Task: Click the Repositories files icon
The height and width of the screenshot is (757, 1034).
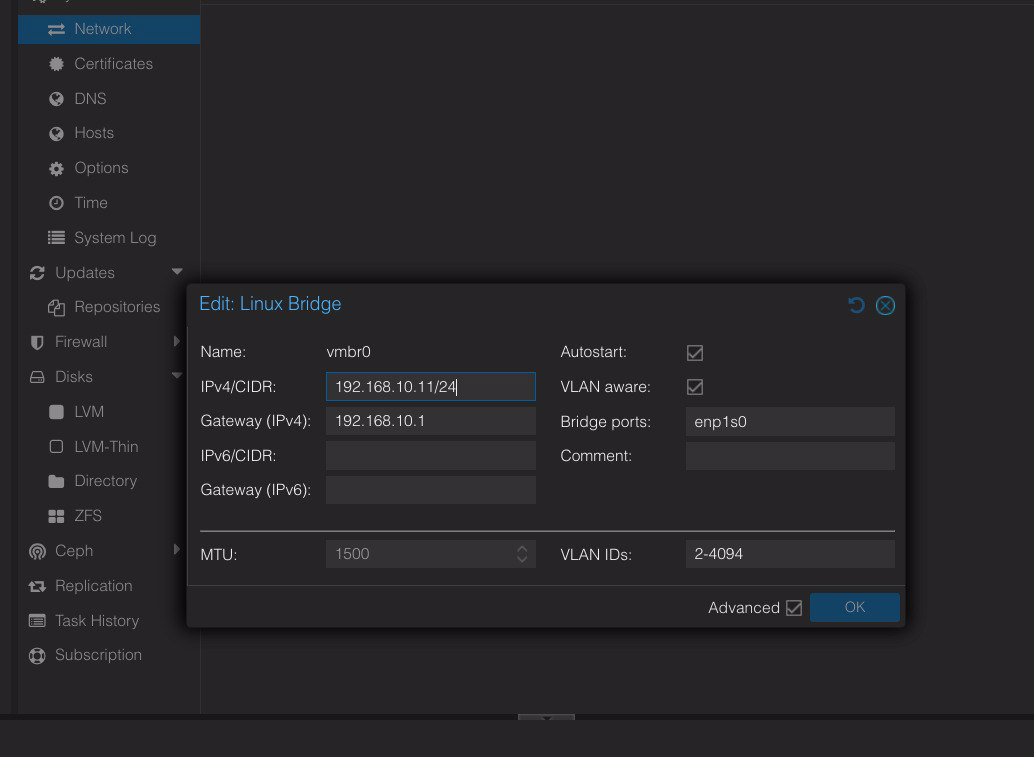Action: point(57,308)
